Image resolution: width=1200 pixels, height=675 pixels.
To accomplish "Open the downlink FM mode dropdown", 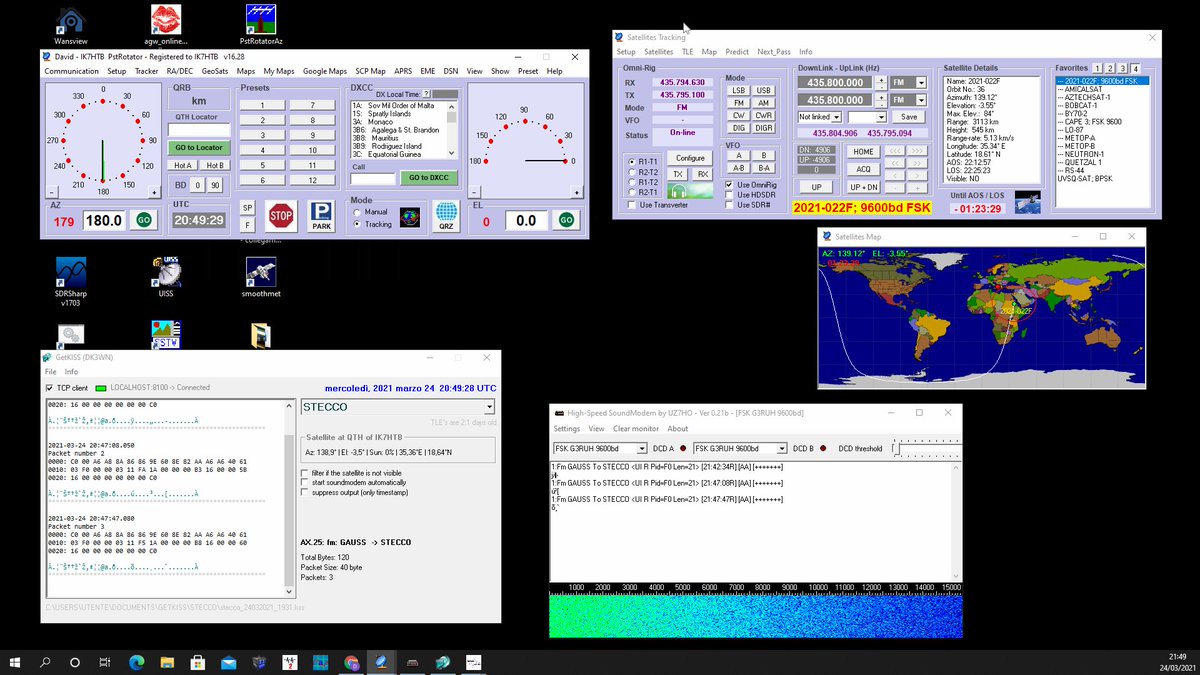I will click(x=921, y=83).
